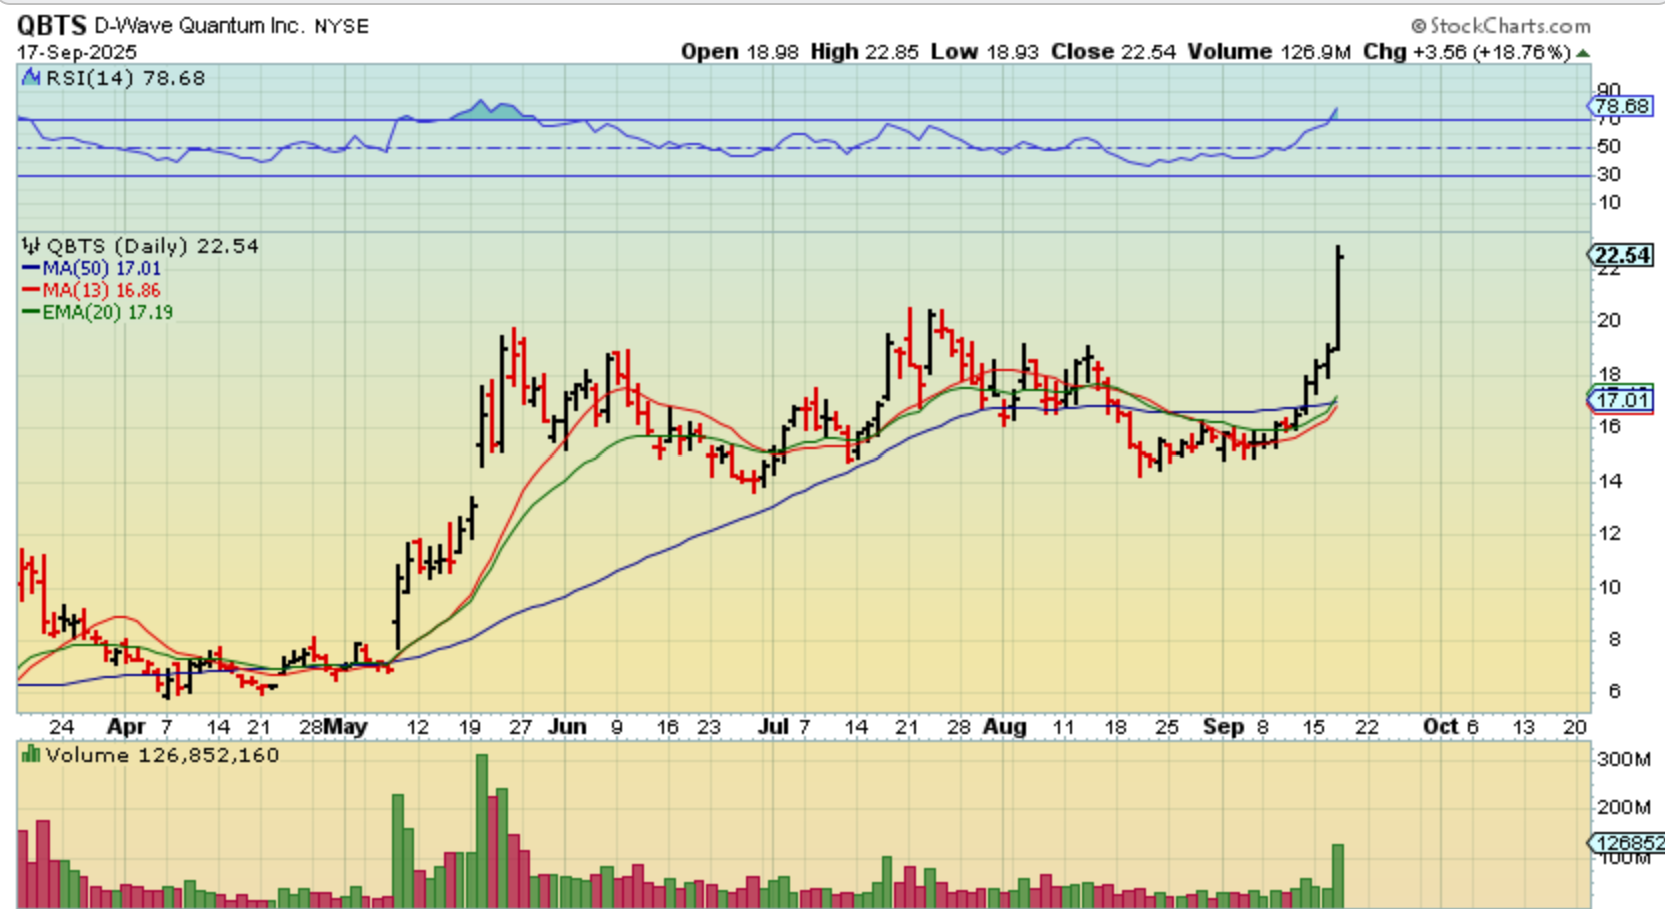Click the 30 level on the RSI axis
1665x909 pixels.
1608,175
